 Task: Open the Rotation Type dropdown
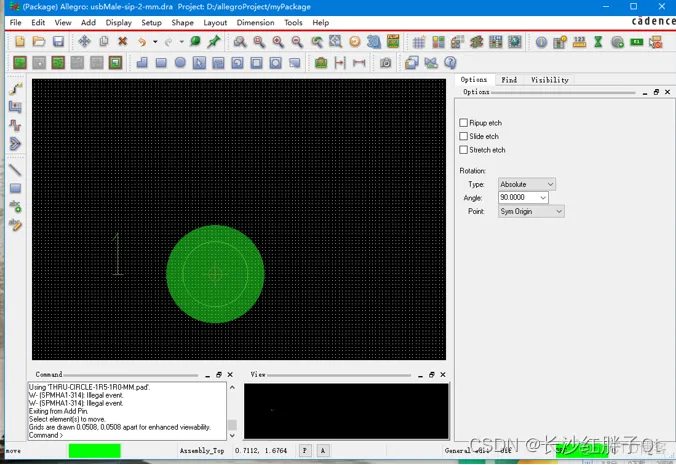pyautogui.click(x=526, y=184)
